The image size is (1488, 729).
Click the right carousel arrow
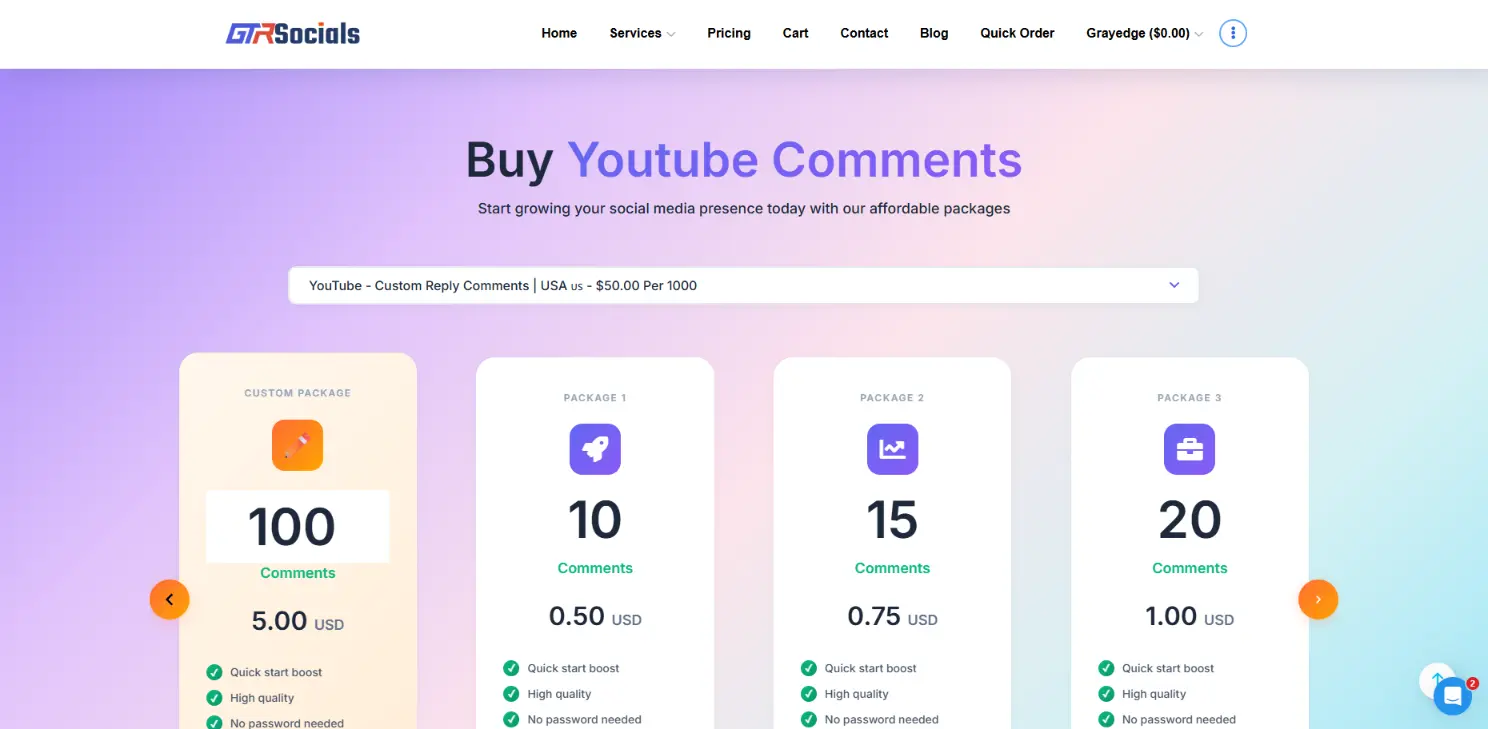(1318, 599)
